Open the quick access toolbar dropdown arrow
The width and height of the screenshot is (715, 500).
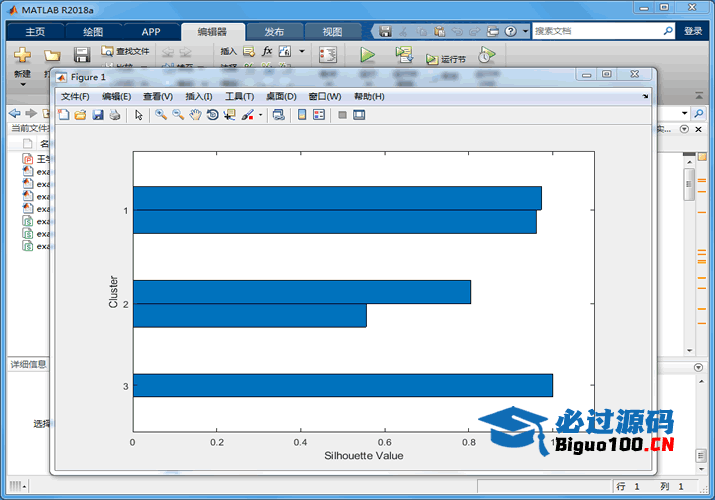[x=526, y=31]
